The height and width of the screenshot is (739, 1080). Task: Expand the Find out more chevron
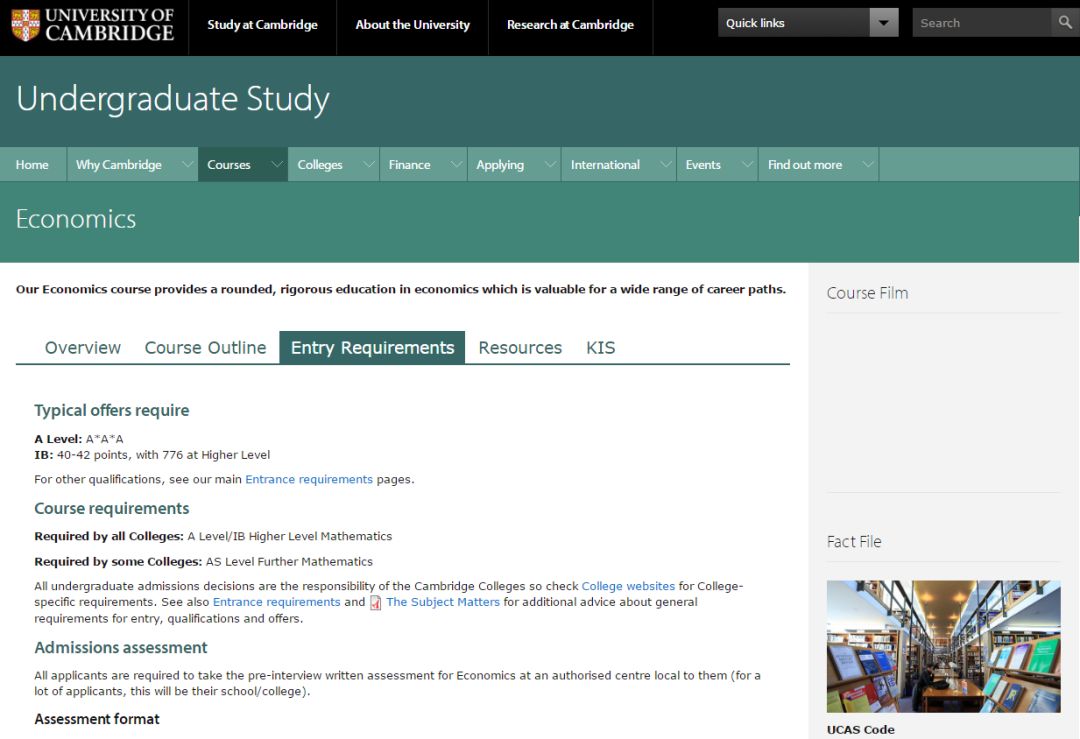868,165
